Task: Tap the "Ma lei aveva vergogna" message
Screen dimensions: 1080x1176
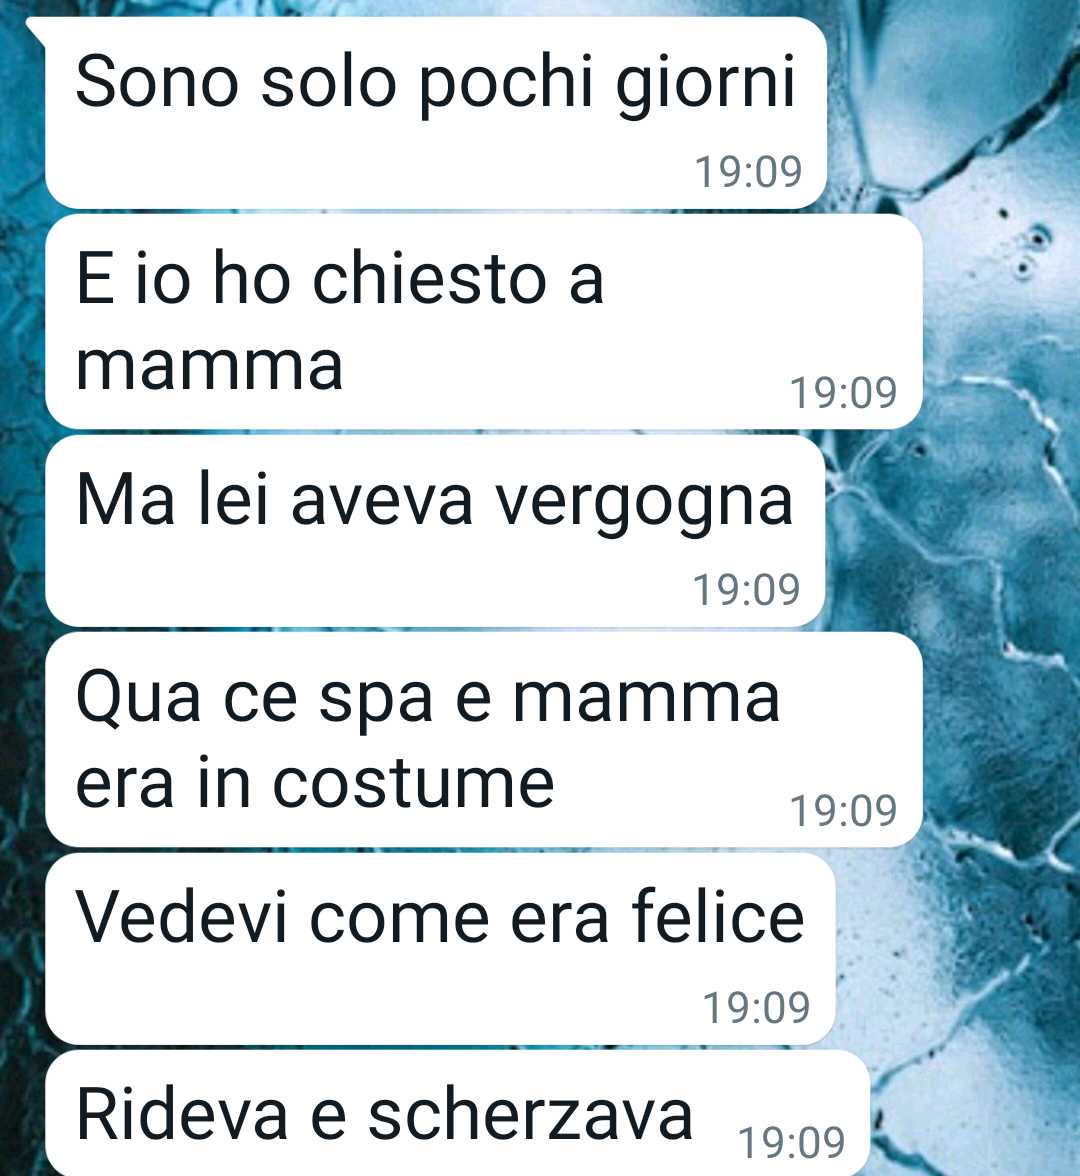Action: tap(435, 531)
